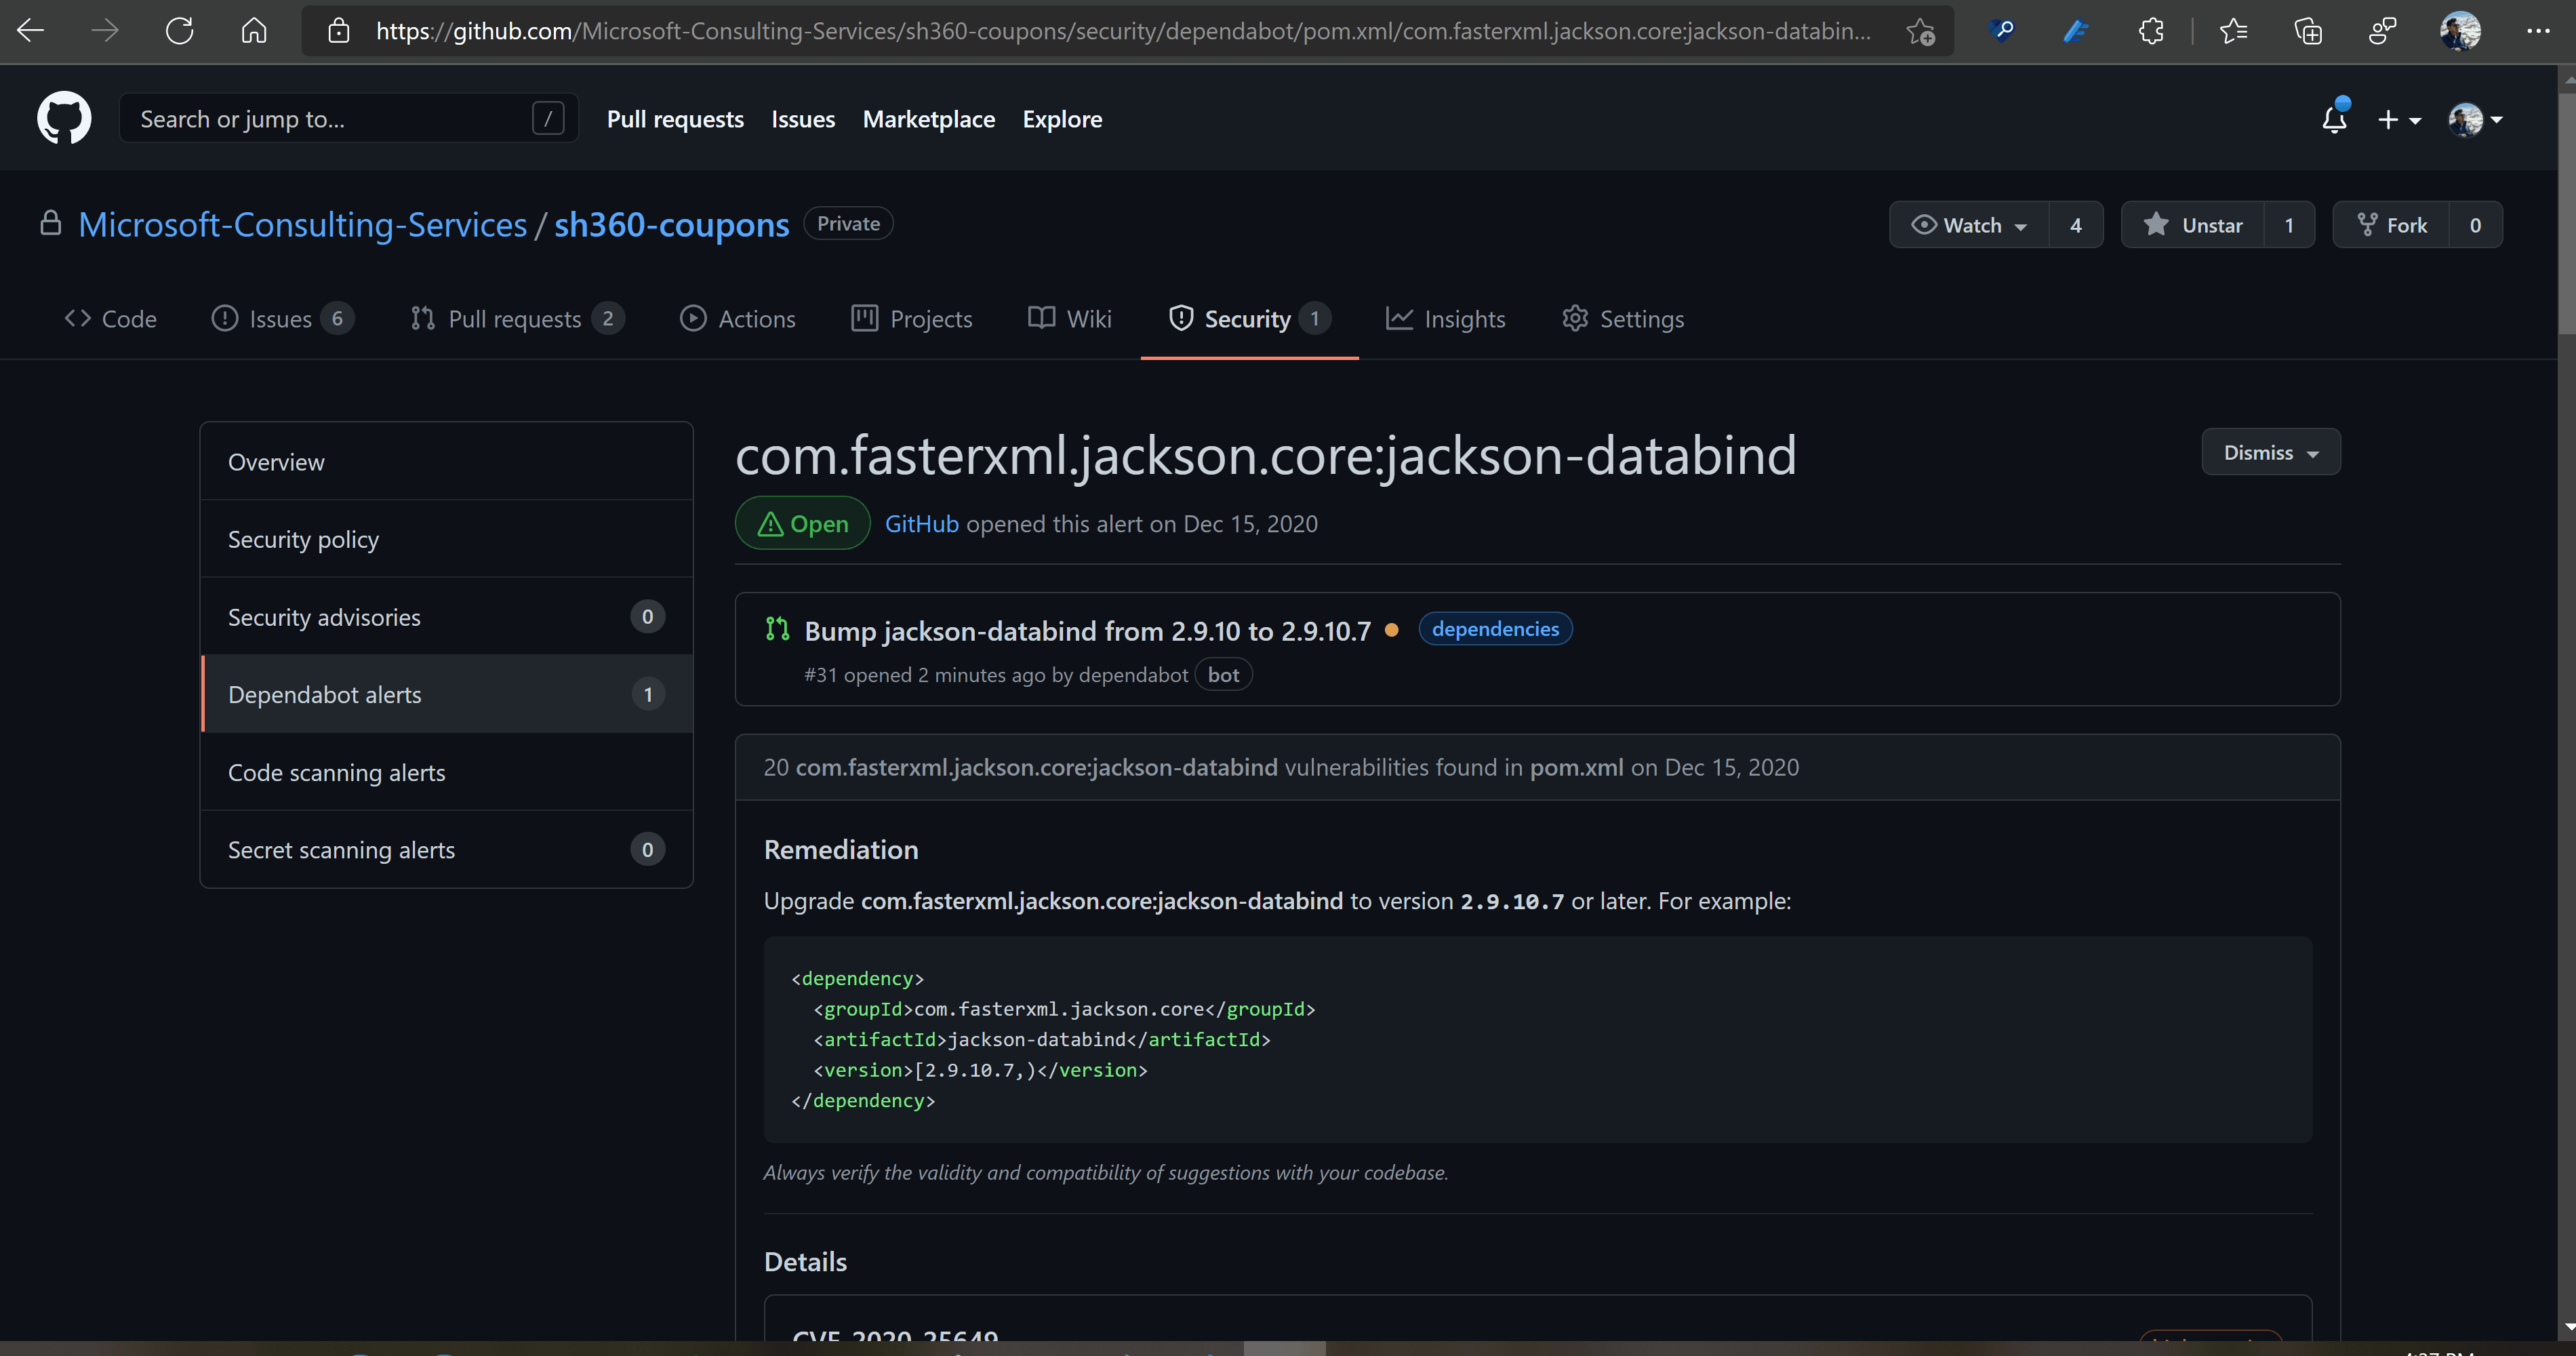Open the browser favorites list icon

click(2234, 31)
